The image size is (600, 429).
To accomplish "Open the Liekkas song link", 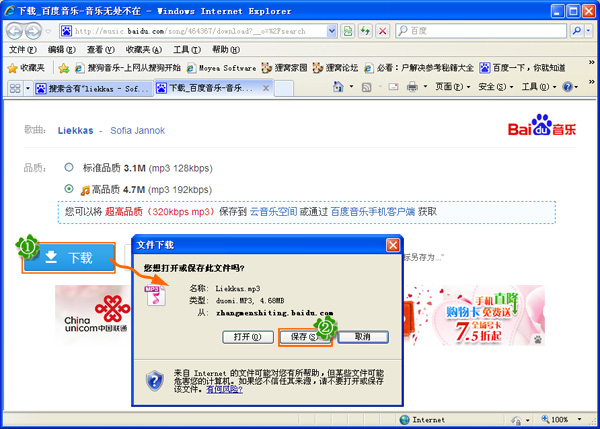I will pyautogui.click(x=75, y=130).
